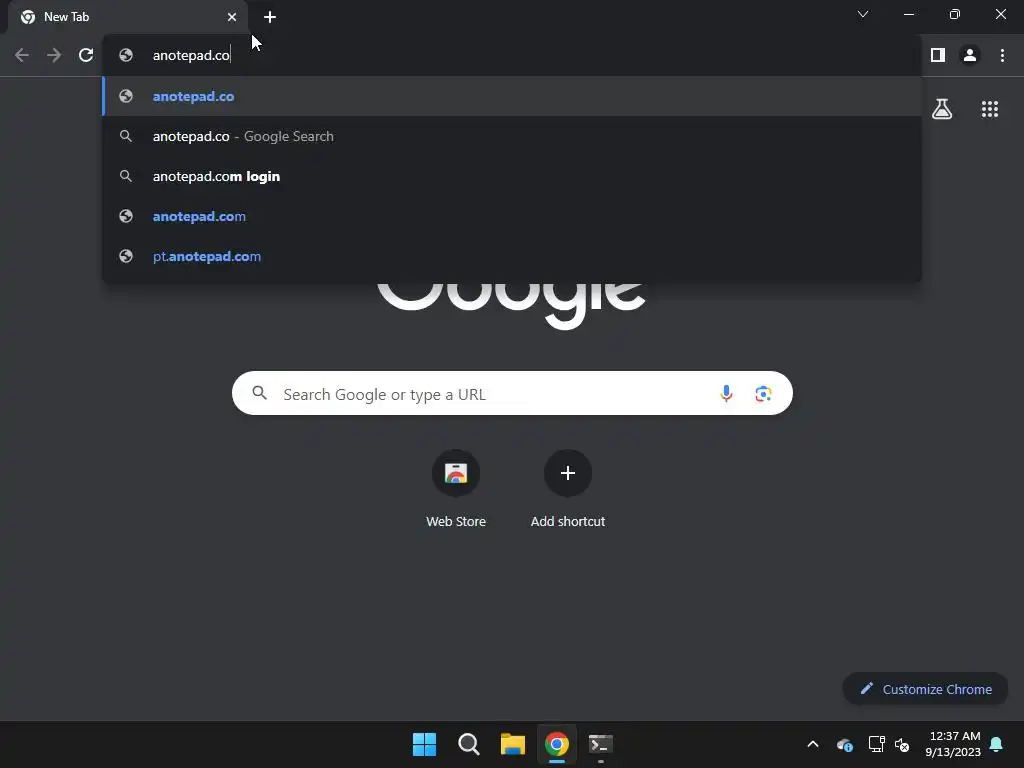
Task: Minimize the Chrome window
Action: pyautogui.click(x=908, y=14)
